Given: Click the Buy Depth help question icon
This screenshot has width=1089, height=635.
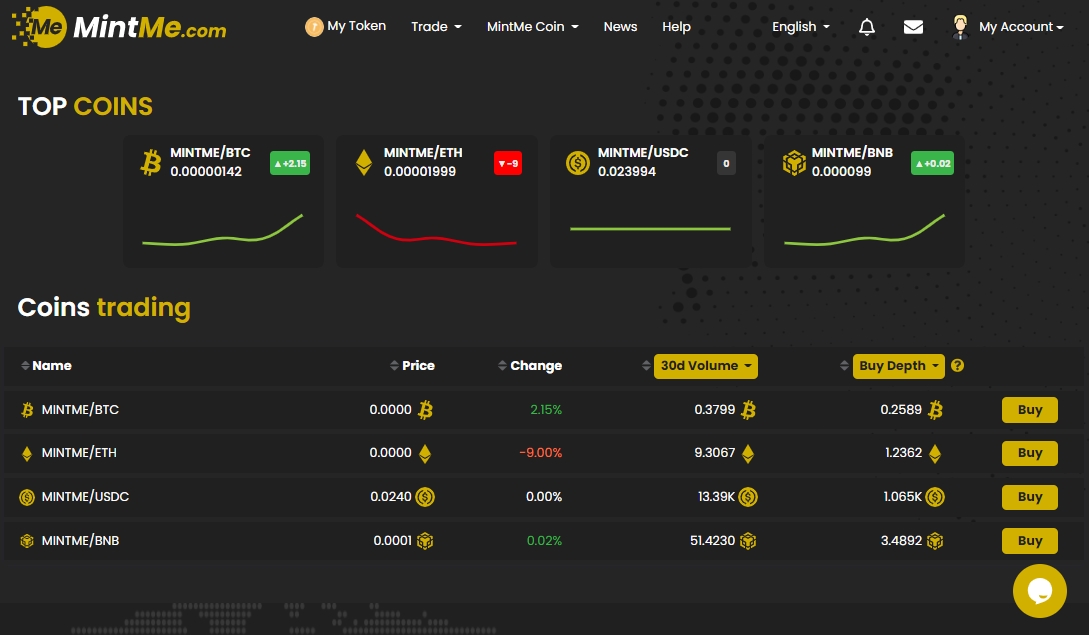Looking at the screenshot, I should click(x=957, y=366).
